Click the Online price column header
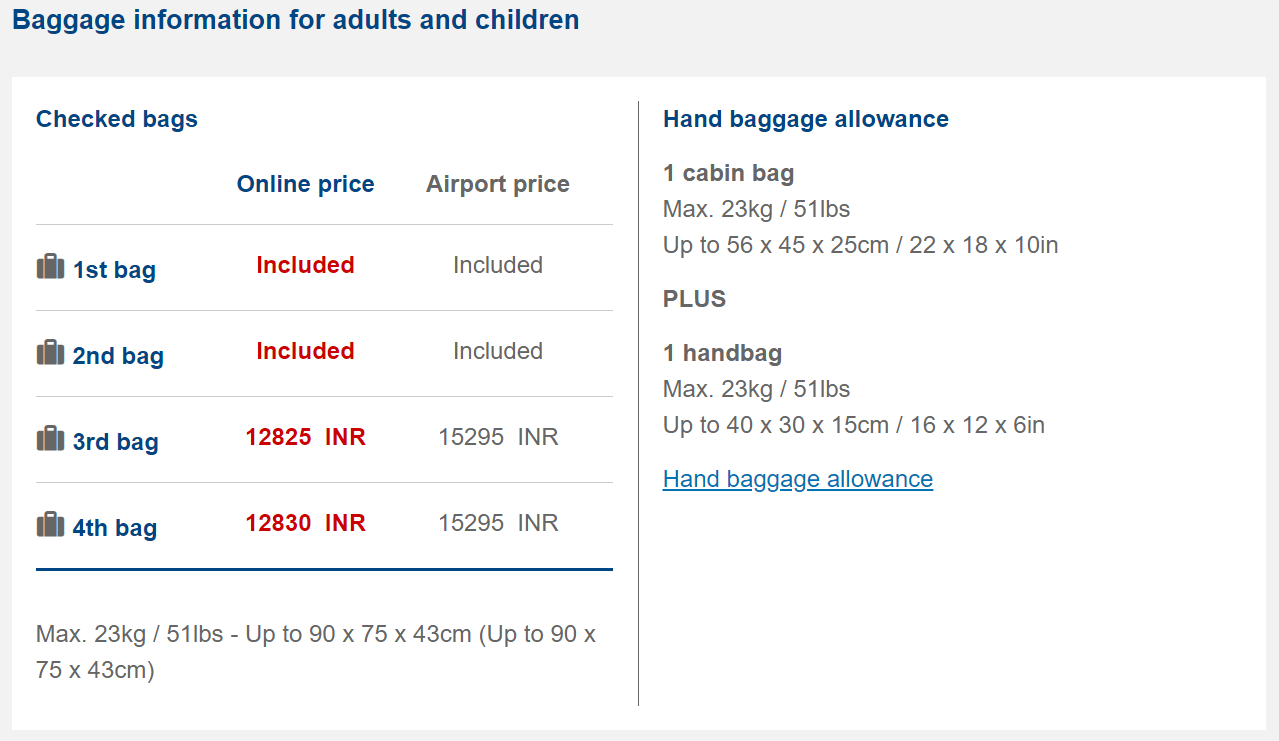This screenshot has width=1279, height=741. 305,184
